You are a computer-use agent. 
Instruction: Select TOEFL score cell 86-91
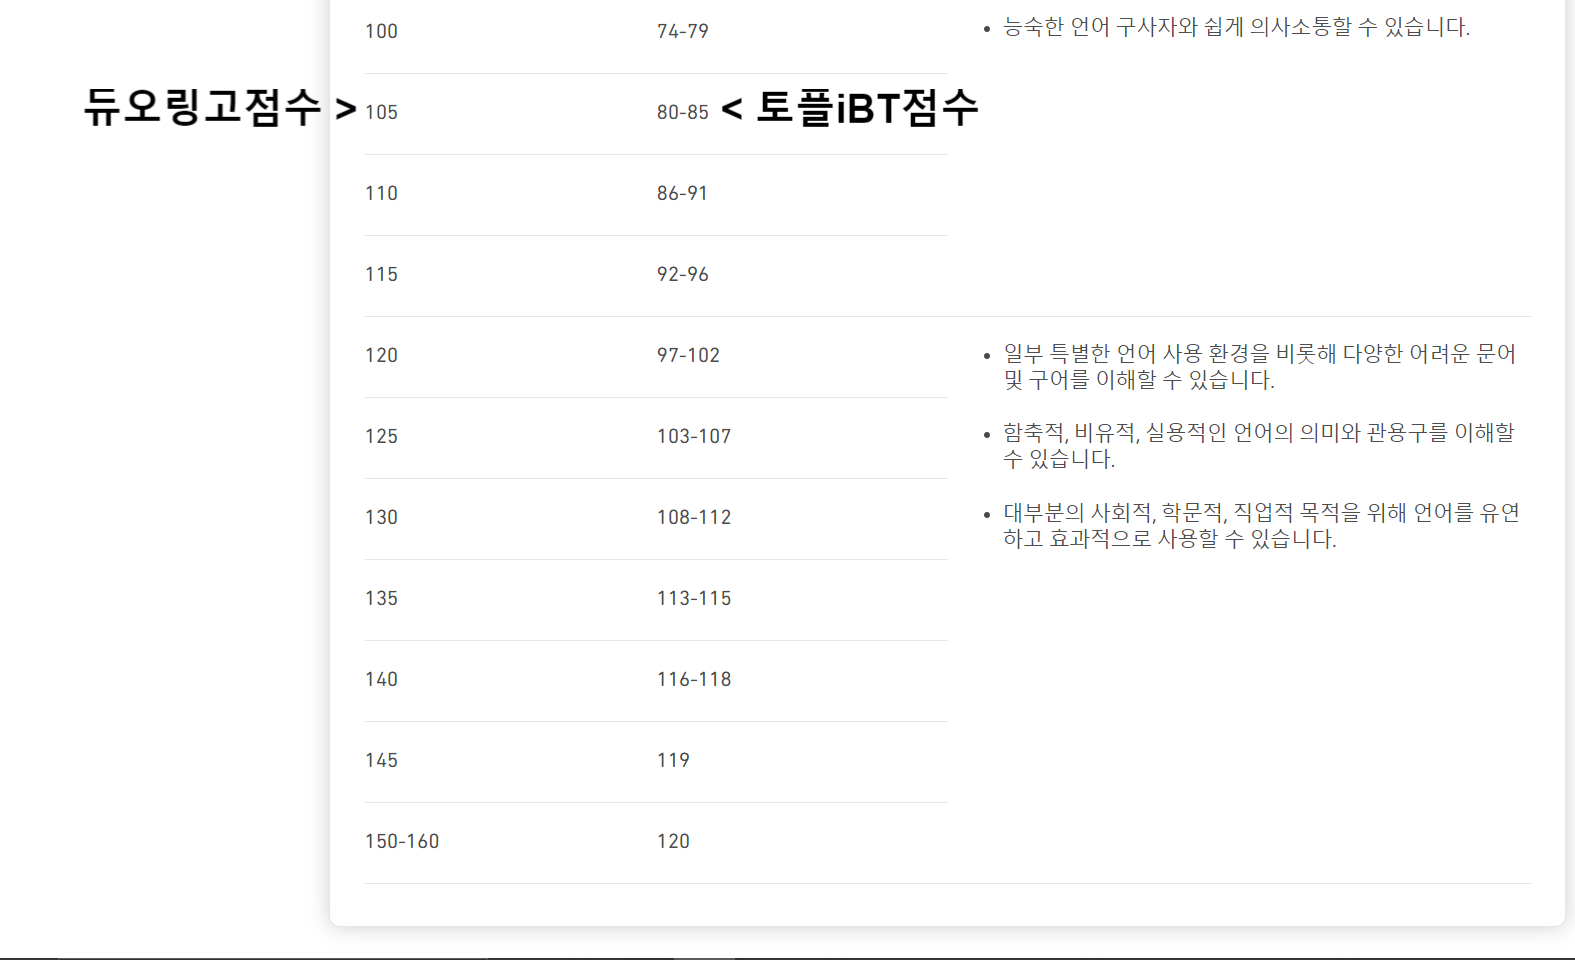682,193
